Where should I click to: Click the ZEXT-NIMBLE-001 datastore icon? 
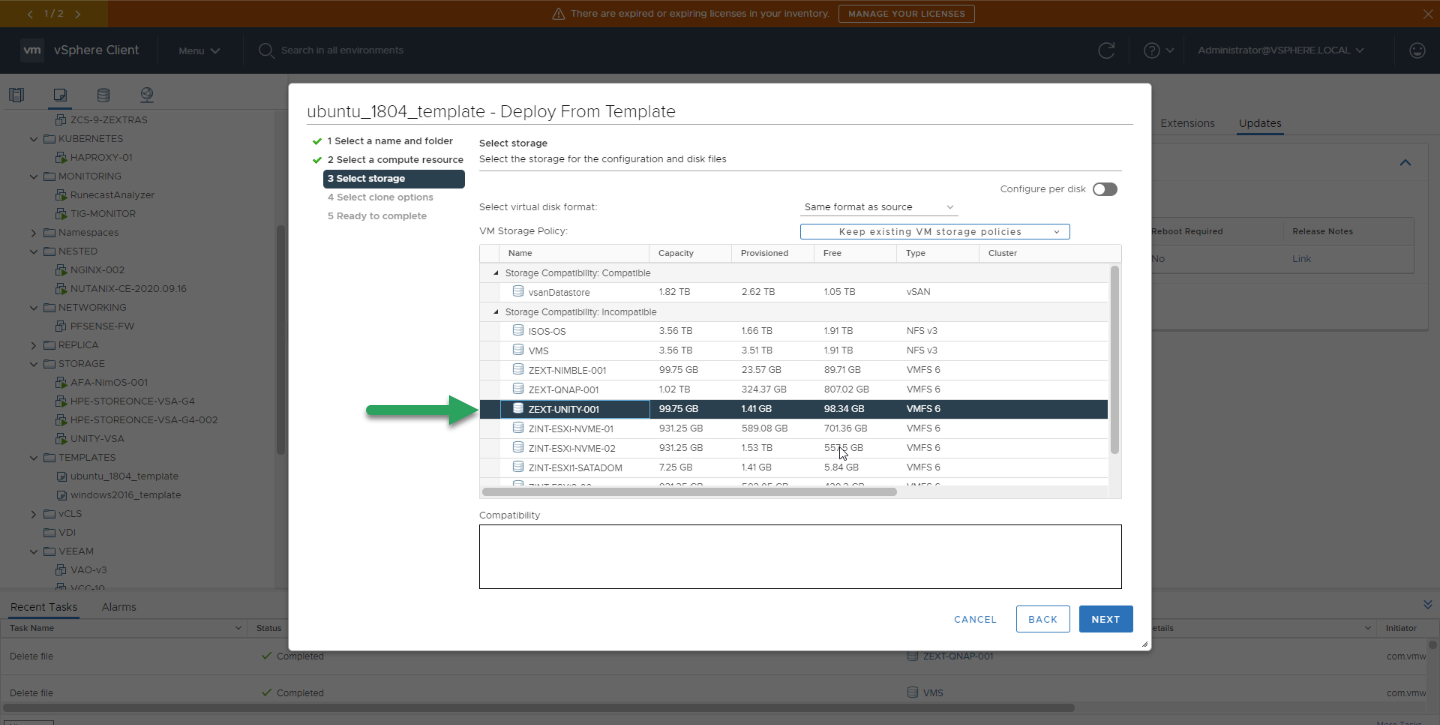tap(518, 370)
